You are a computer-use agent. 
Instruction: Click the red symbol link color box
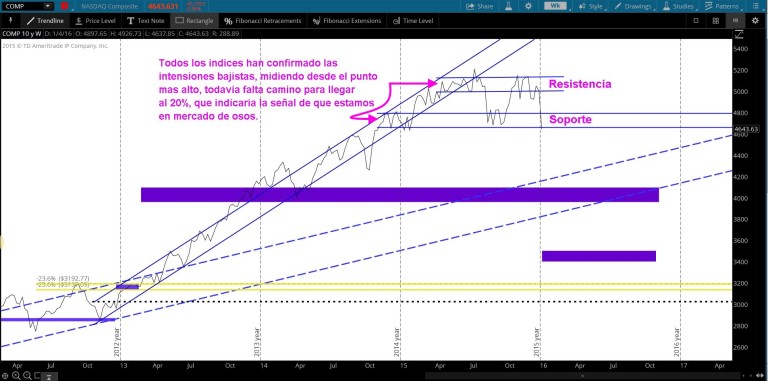tap(64, 6)
